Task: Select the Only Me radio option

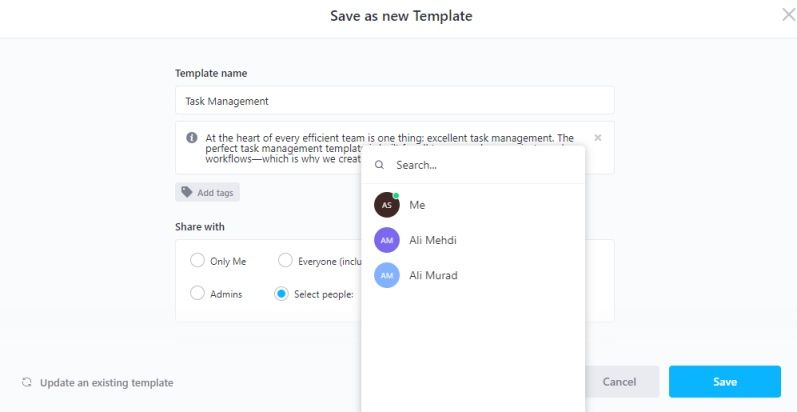Action: [x=197, y=261]
